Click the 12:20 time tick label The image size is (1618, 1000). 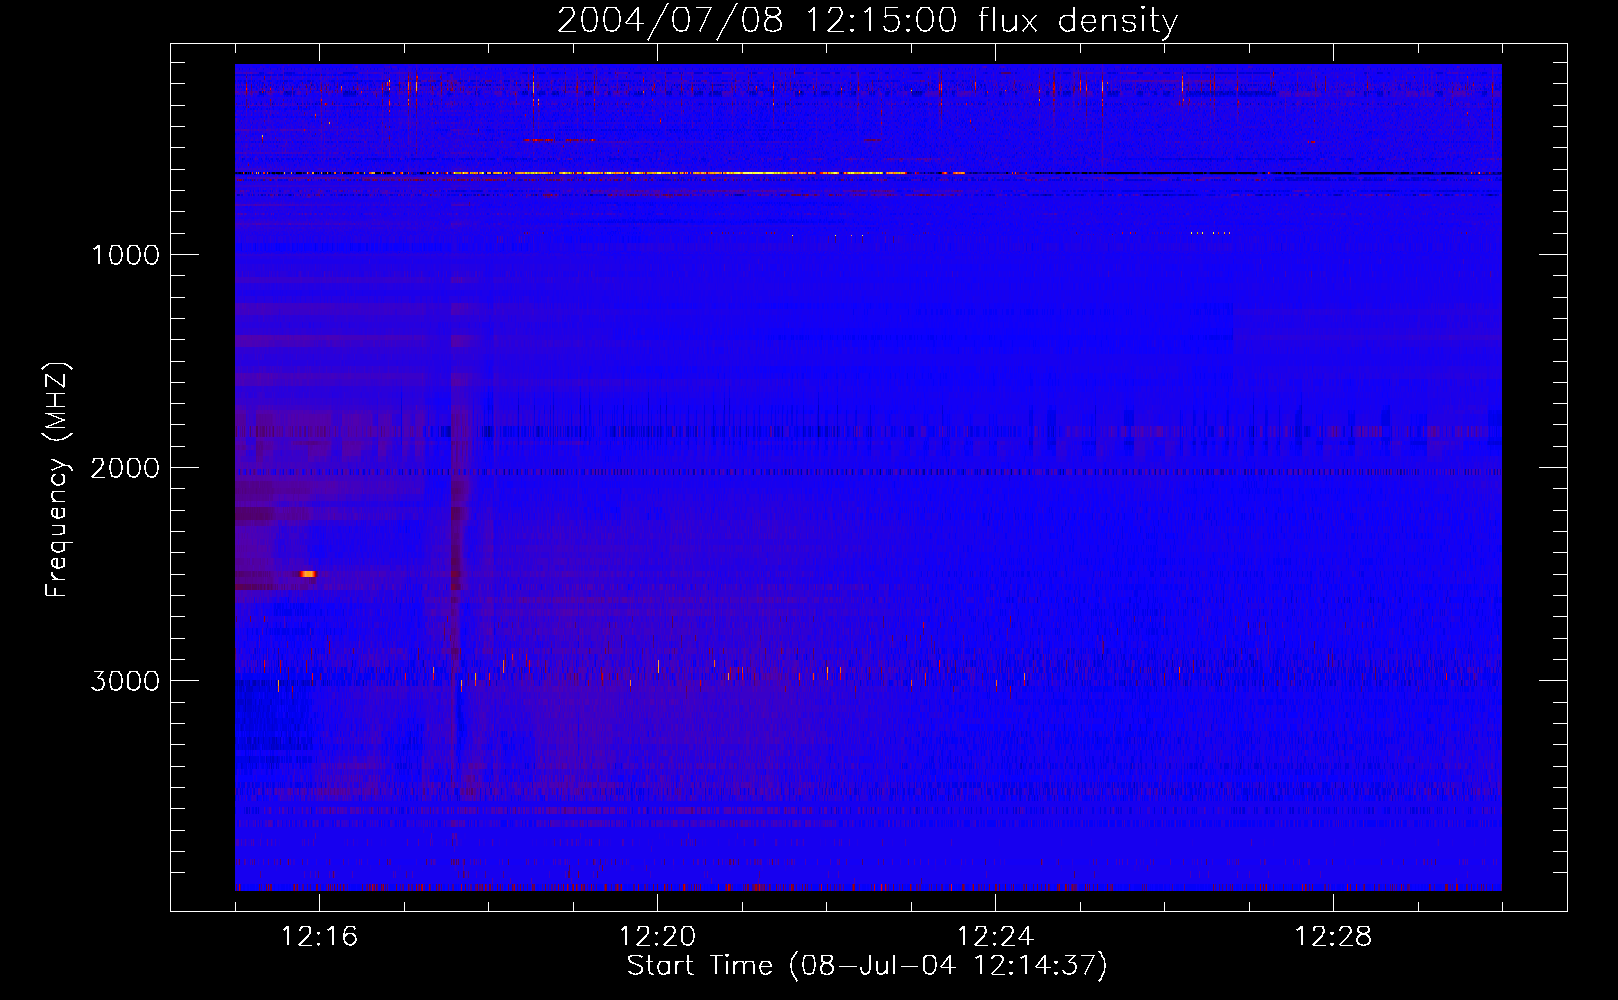(657, 936)
